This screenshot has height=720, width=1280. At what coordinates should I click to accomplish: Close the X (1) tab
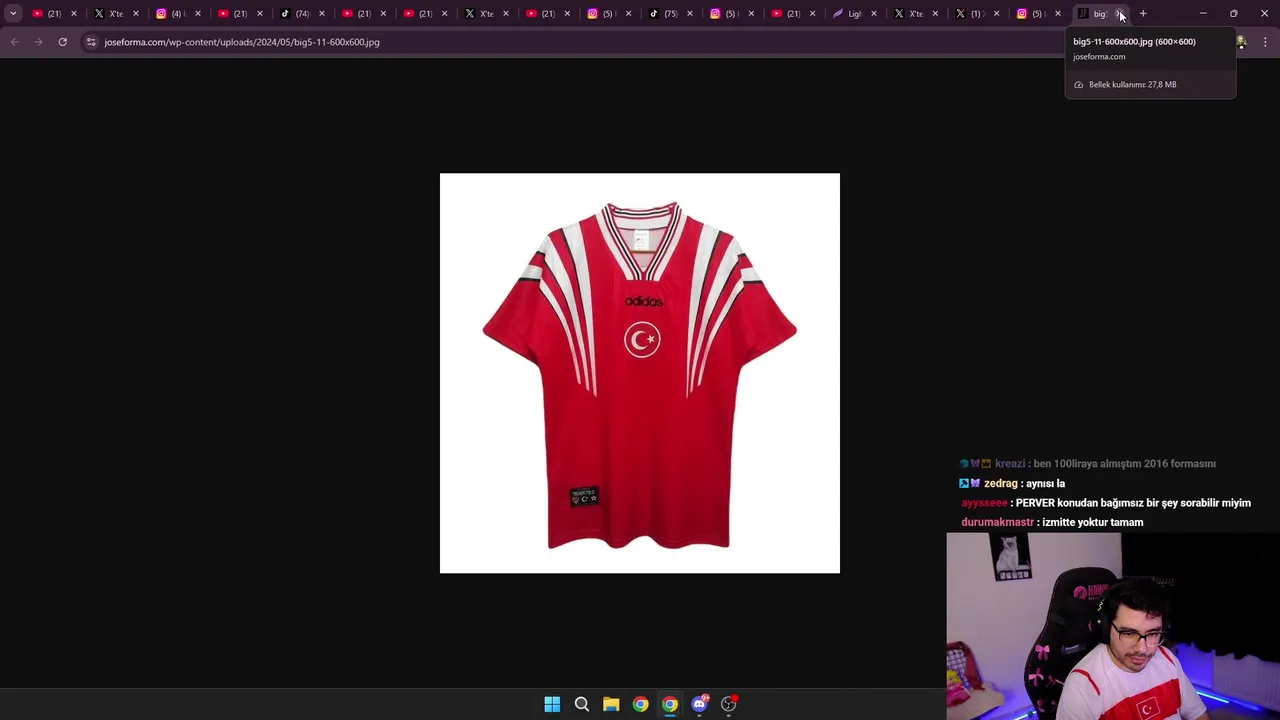pos(996,13)
